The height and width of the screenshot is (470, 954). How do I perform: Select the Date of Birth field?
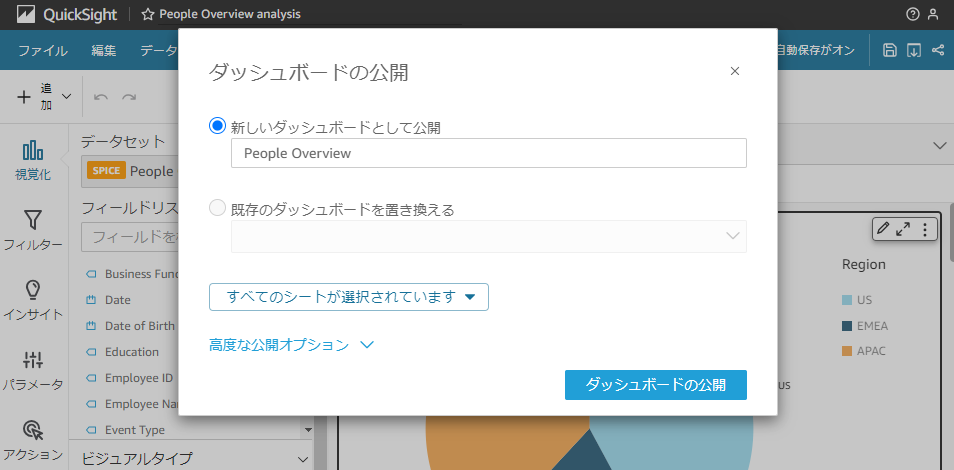tap(139, 326)
